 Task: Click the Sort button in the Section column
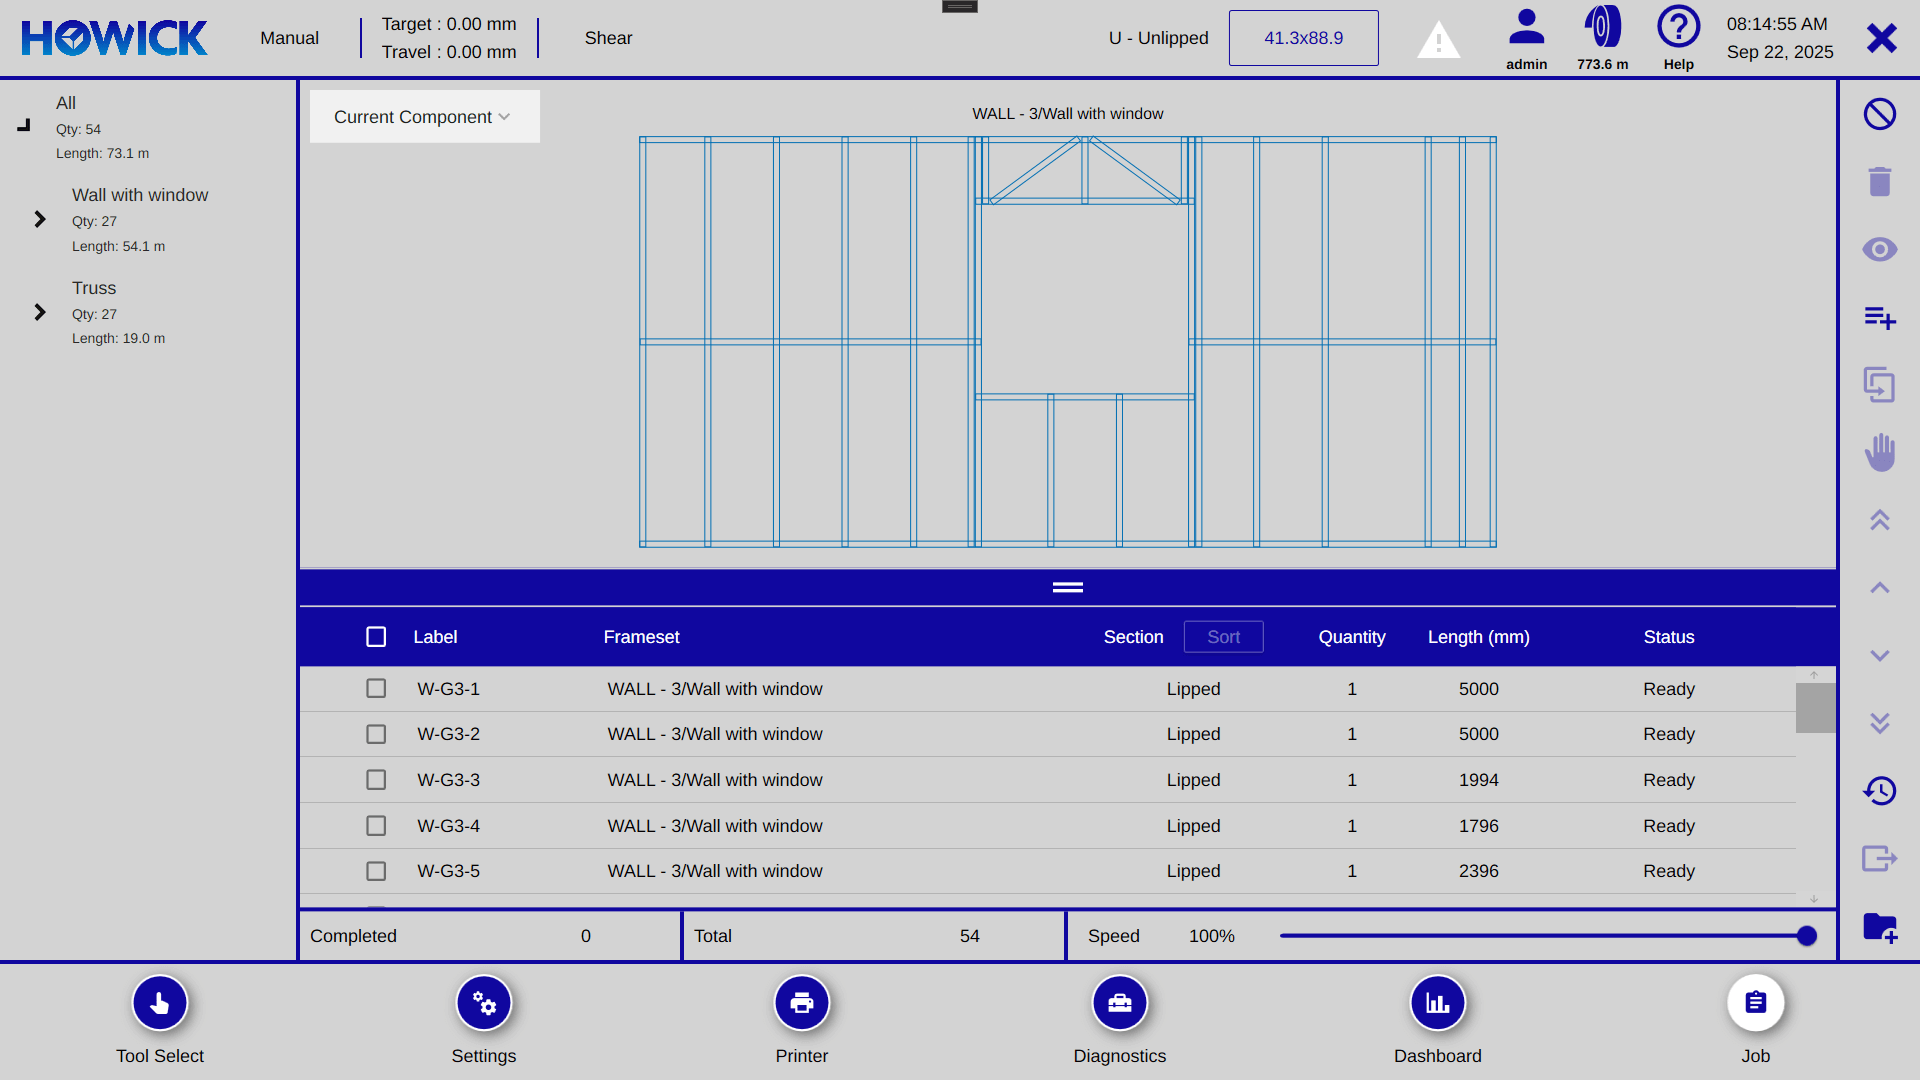point(1223,637)
